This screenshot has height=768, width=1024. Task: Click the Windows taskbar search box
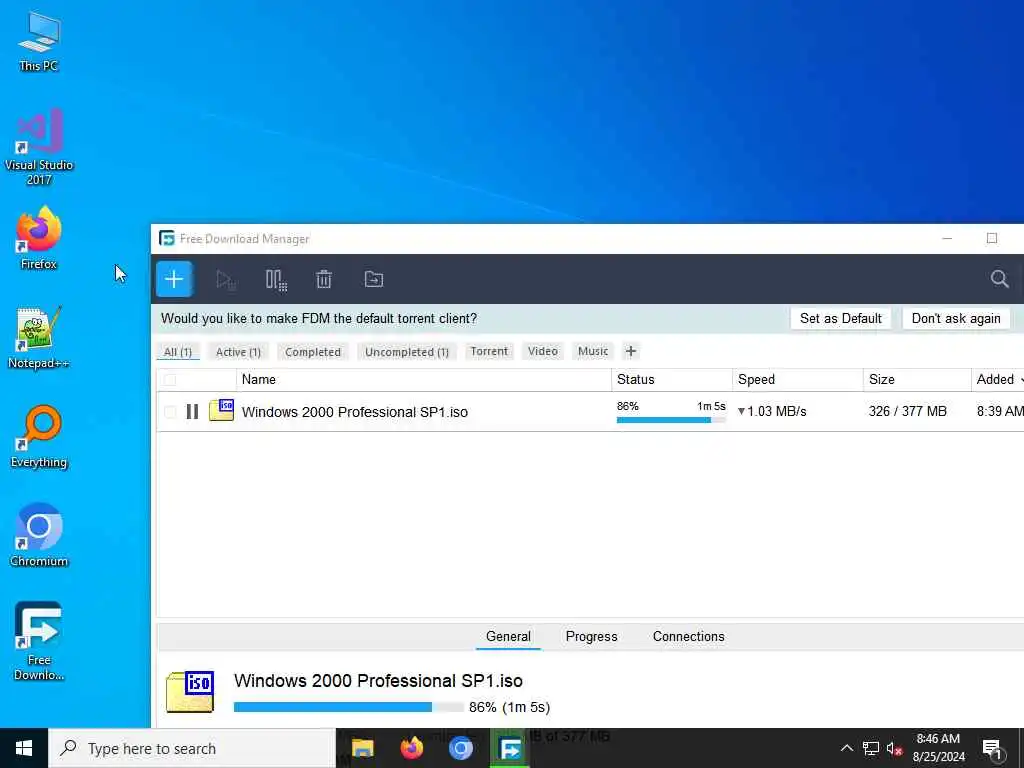point(192,748)
